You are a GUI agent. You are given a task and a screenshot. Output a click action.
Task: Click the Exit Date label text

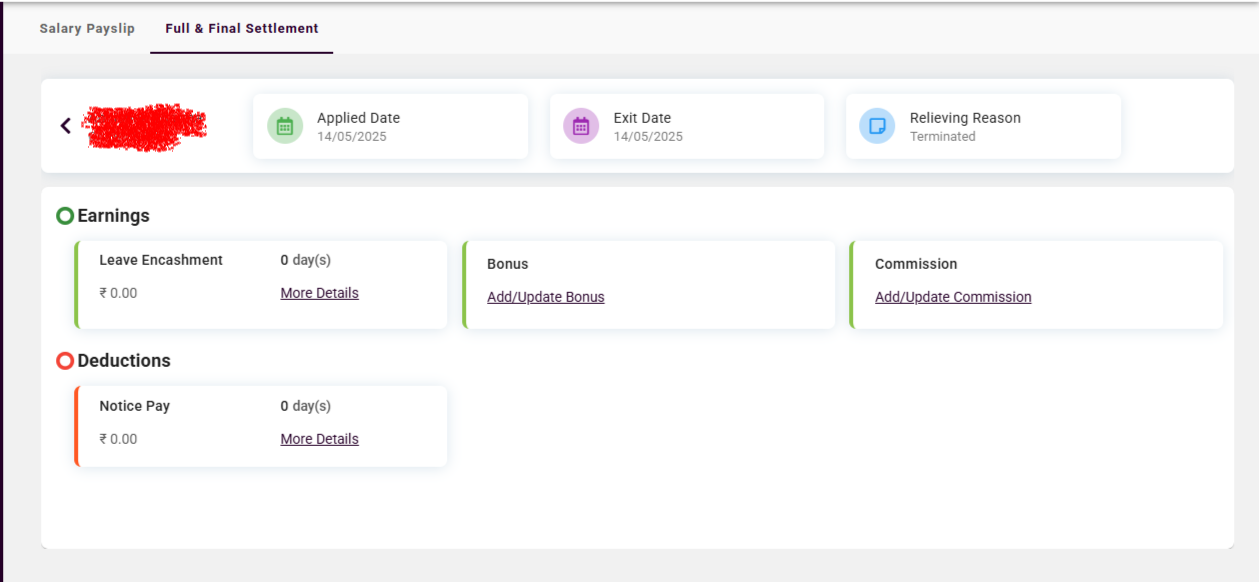(642, 118)
